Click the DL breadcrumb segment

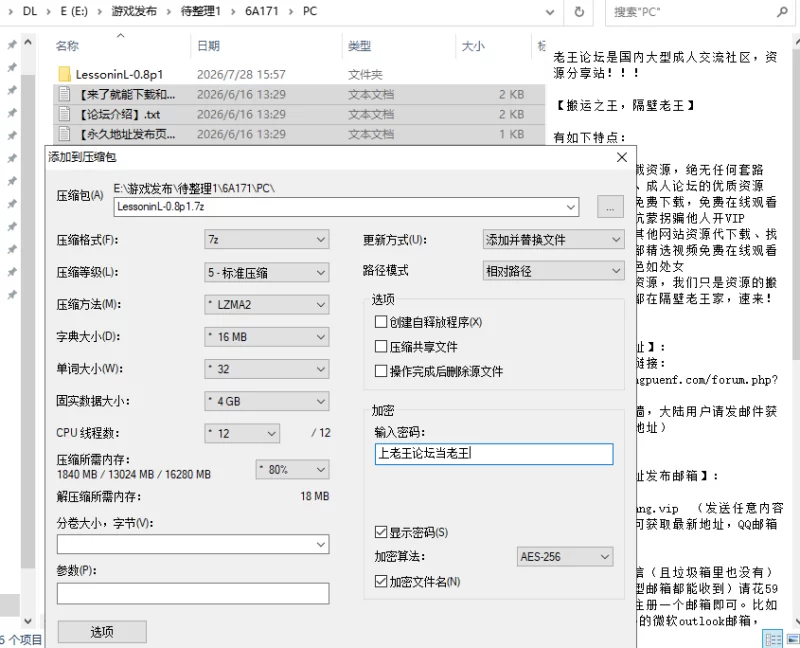click(x=30, y=11)
